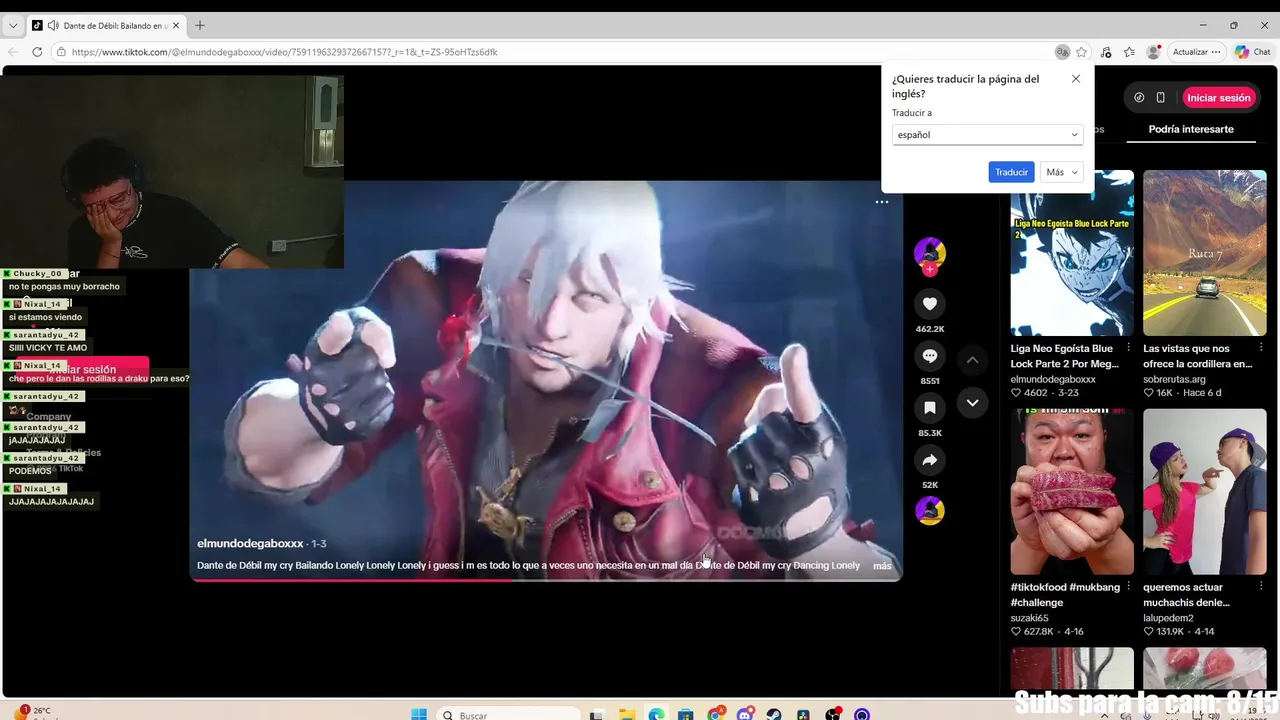Click the '8551' comments count
Screen dimensions: 1280x720
(x=930, y=381)
